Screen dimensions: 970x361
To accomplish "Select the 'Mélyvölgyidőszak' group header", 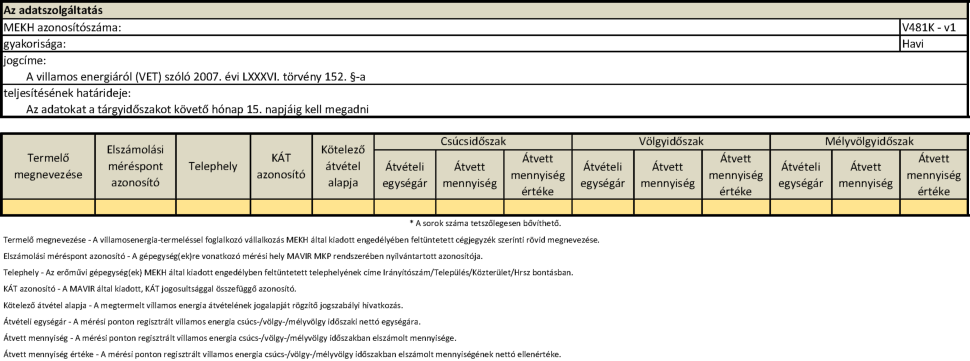I will (x=869, y=142).
